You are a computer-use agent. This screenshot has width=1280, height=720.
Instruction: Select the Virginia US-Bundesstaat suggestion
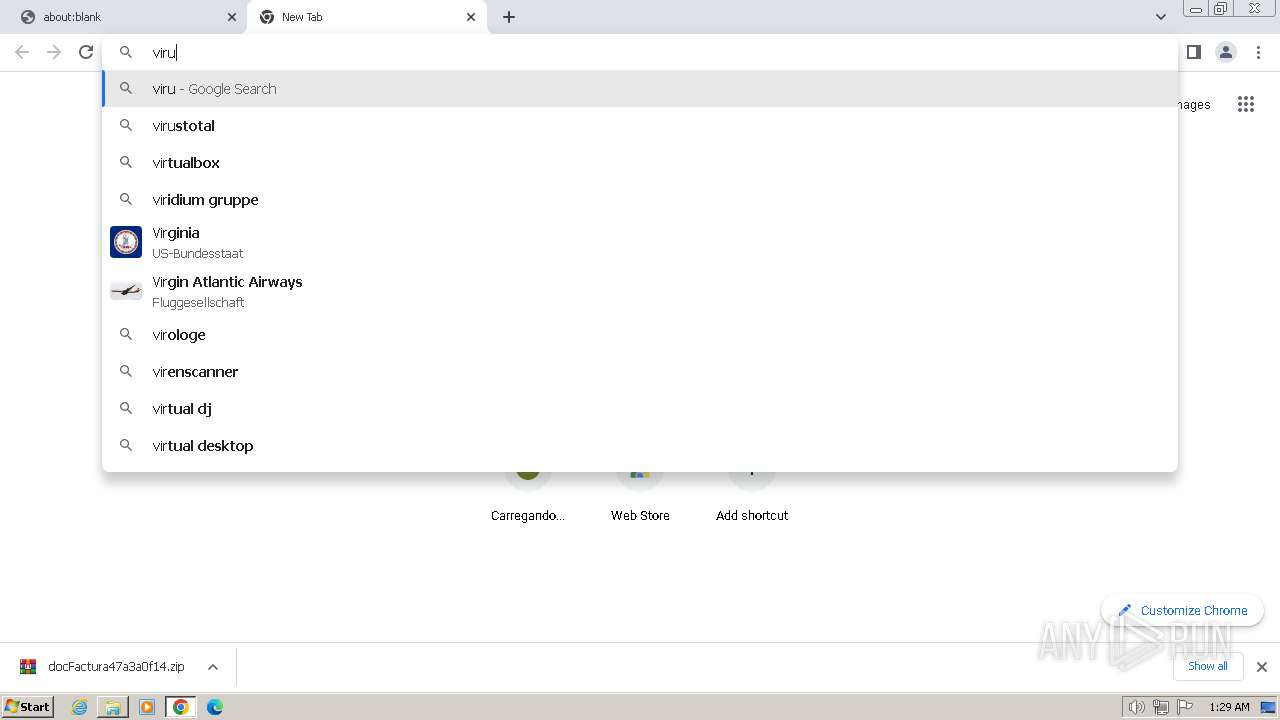click(x=640, y=242)
